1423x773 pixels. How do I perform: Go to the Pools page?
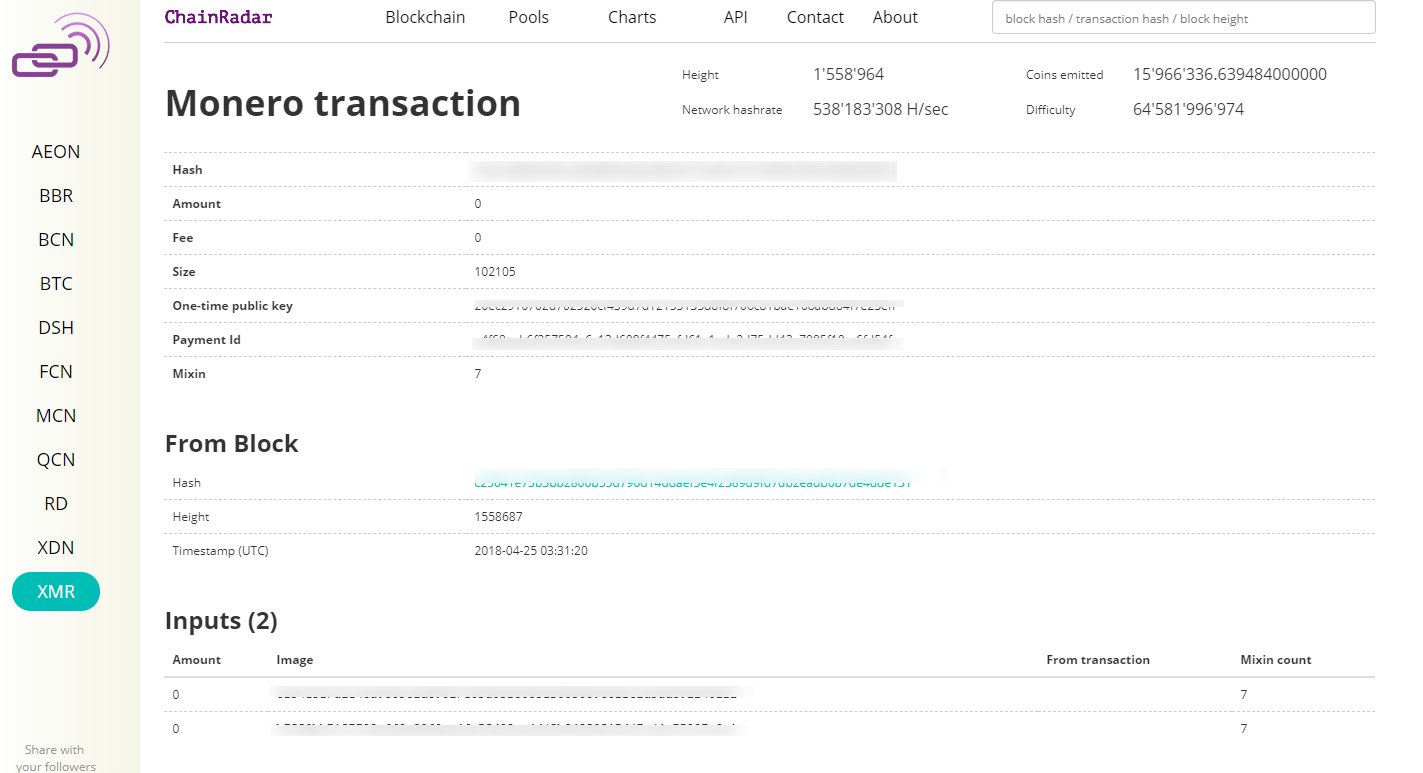[528, 17]
